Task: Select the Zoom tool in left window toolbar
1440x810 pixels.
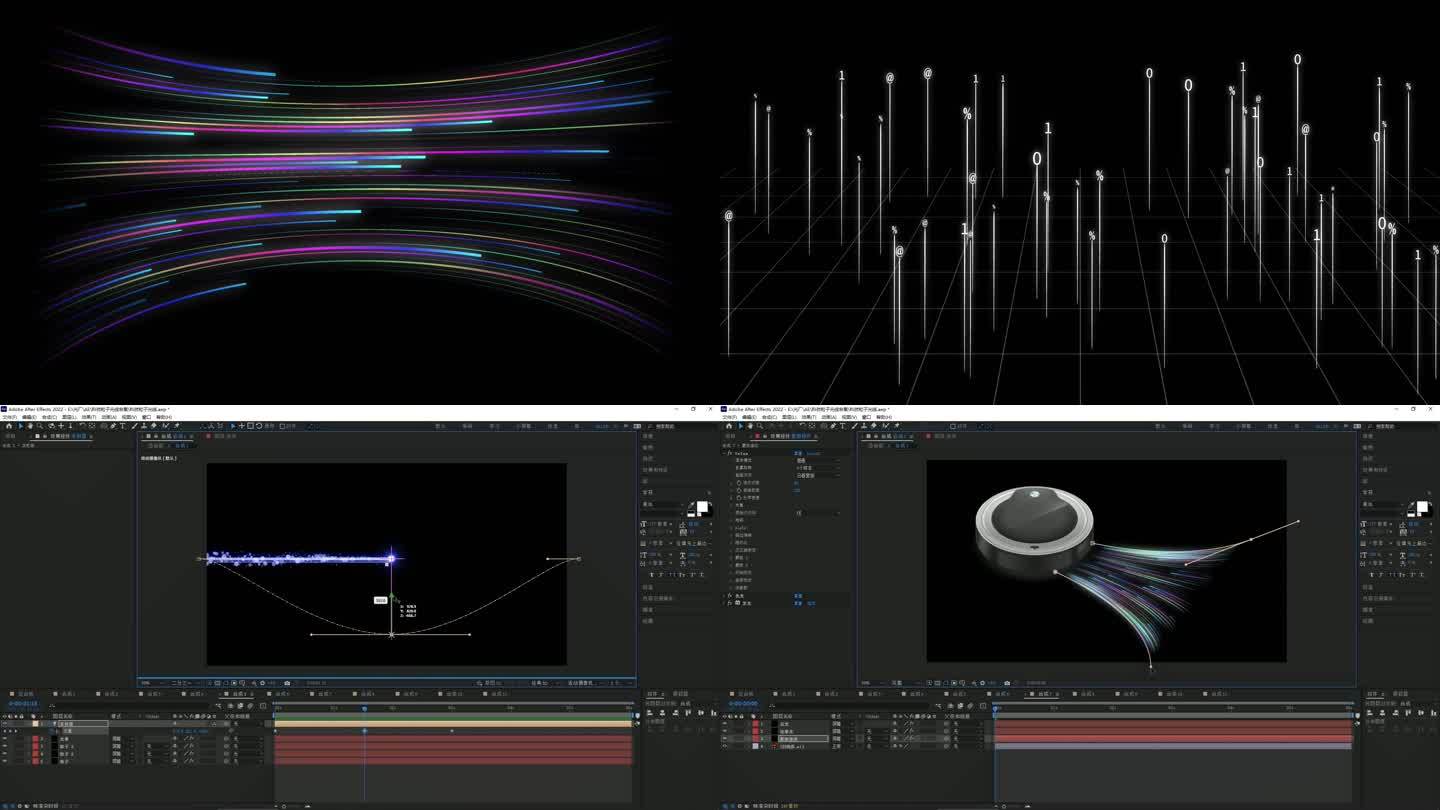Action: [x=40, y=426]
